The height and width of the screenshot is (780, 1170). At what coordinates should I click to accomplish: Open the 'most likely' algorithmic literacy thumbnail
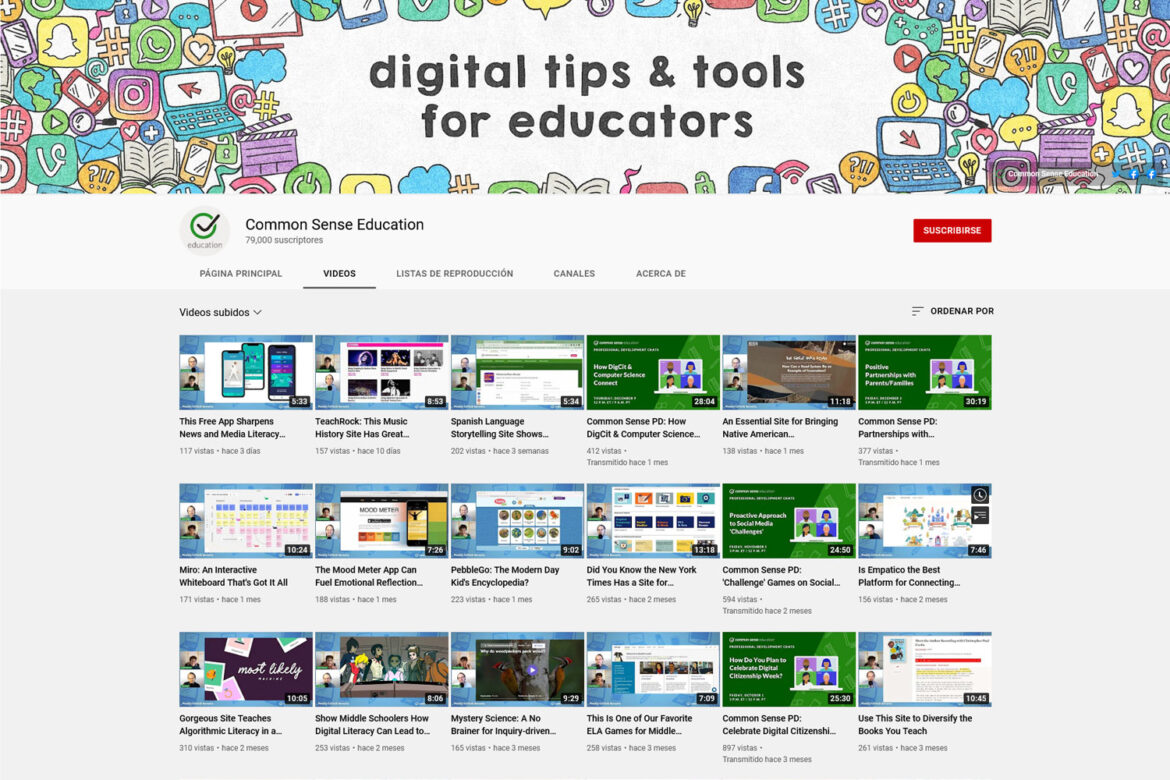245,668
